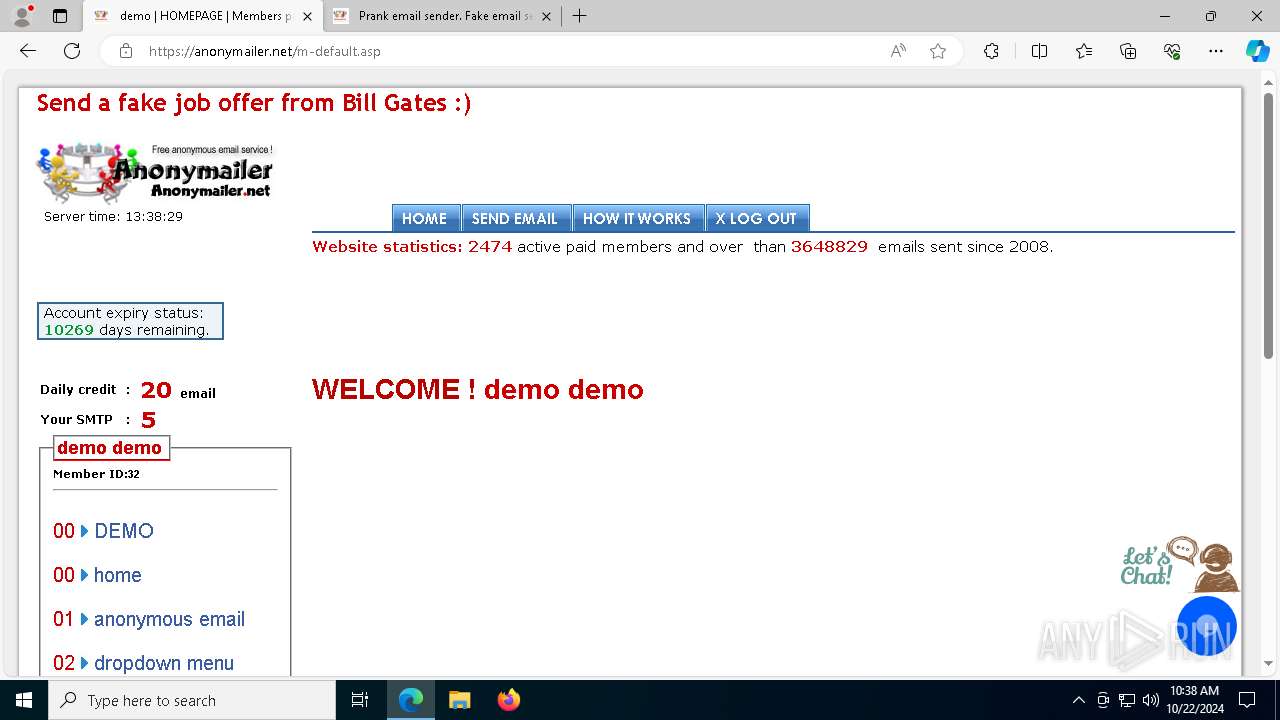This screenshot has height=720, width=1280.
Task: Toggle split screen icon
Action: [x=1039, y=51]
